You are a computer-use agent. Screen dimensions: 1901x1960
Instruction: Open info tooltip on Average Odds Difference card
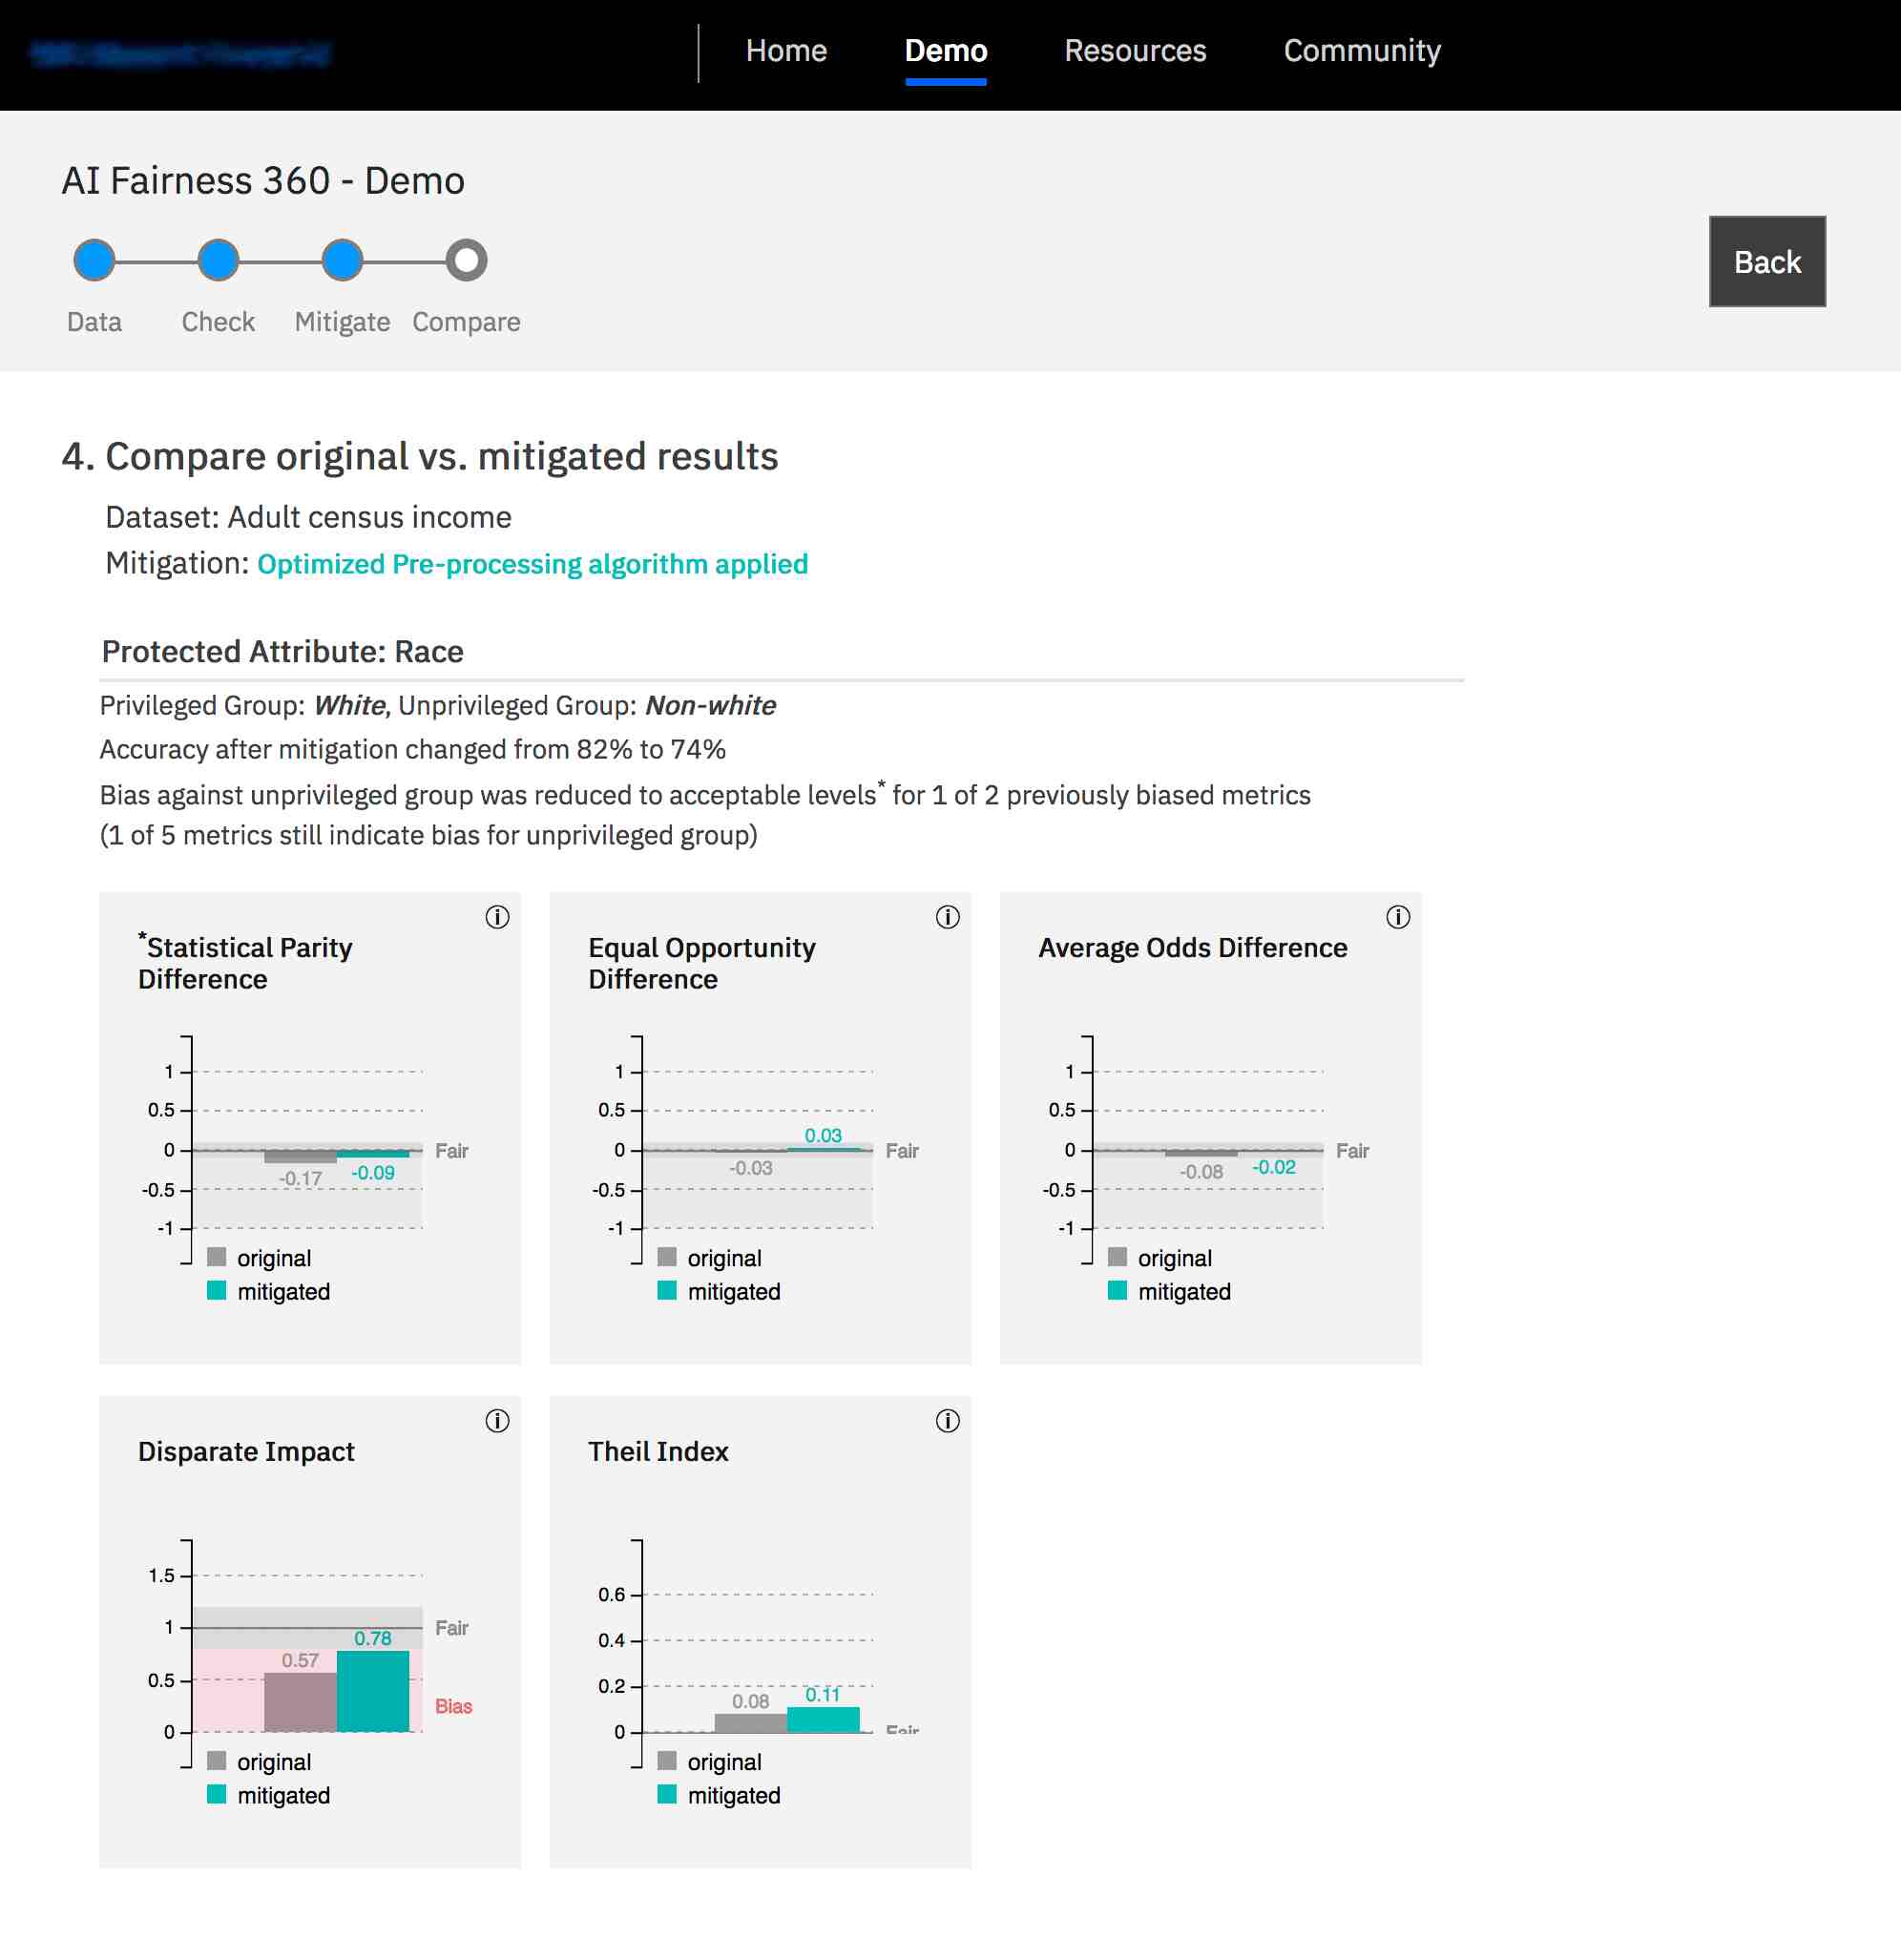click(1398, 916)
